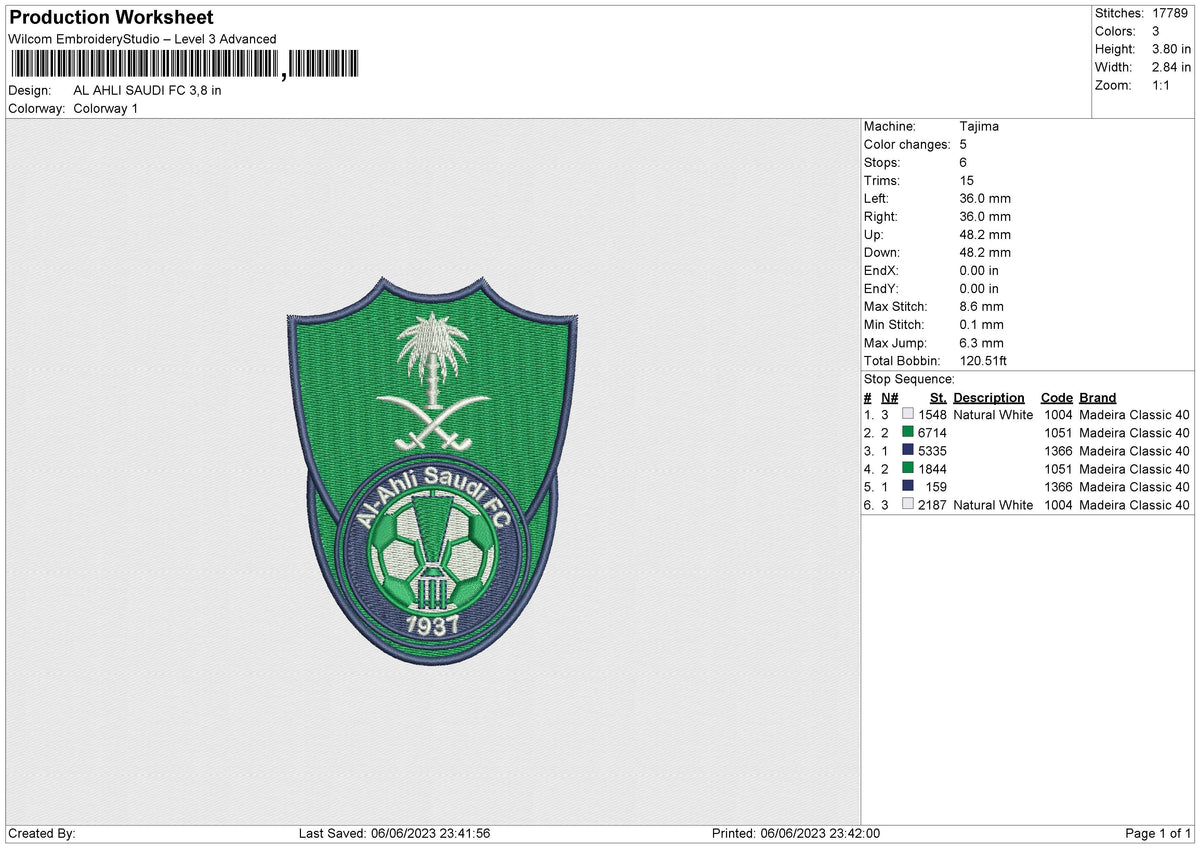Select Min Stitch value '0.1 mm'
This screenshot has height=848, width=1200.
[x=981, y=324]
